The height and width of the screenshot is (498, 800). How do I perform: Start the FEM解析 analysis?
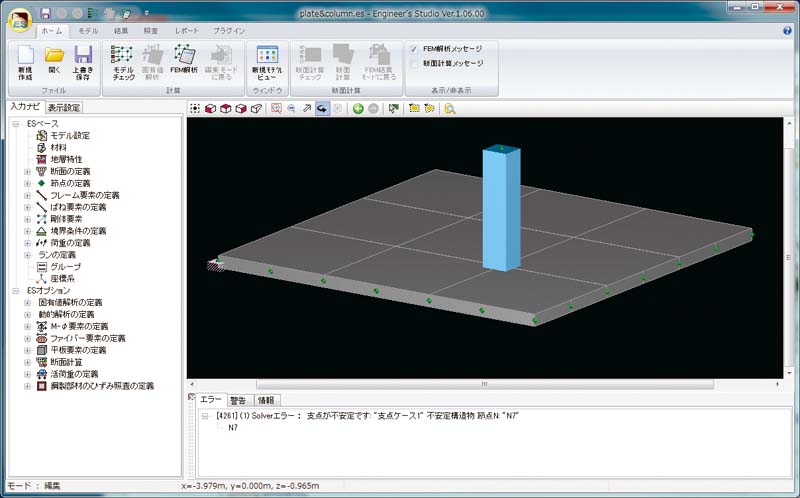click(184, 59)
